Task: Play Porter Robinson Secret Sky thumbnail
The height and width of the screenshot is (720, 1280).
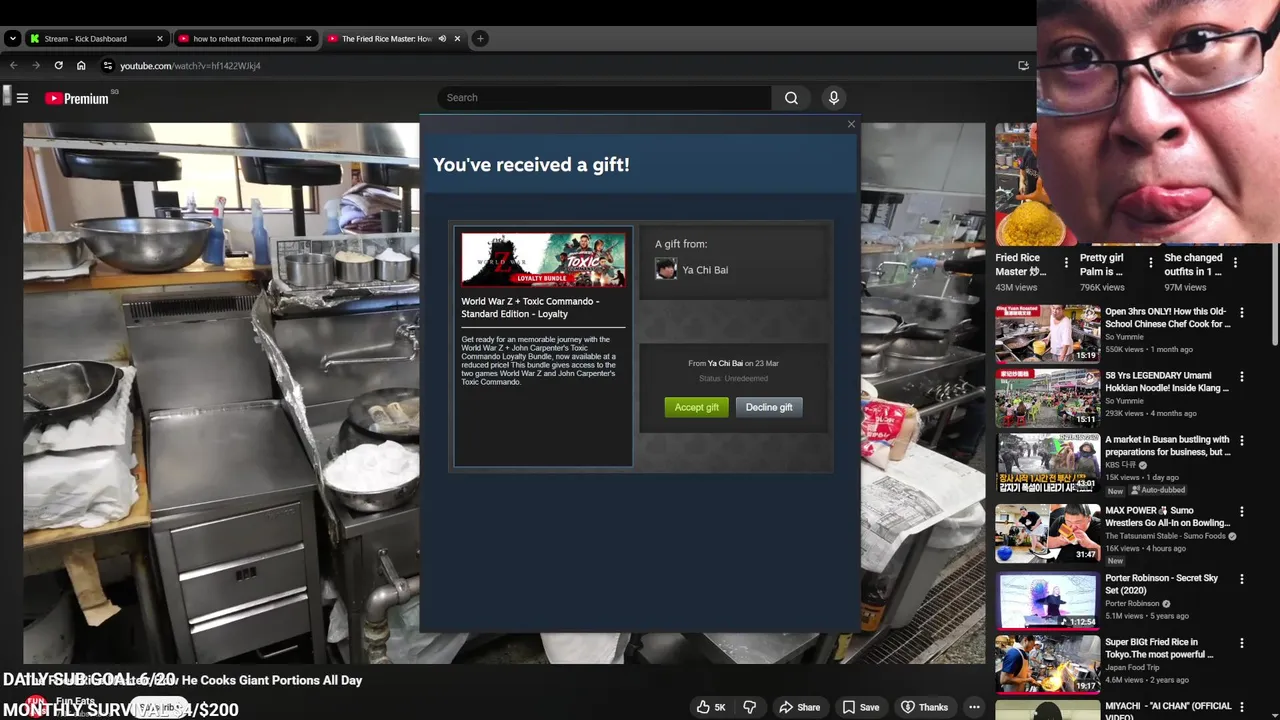Action: tap(1047, 600)
